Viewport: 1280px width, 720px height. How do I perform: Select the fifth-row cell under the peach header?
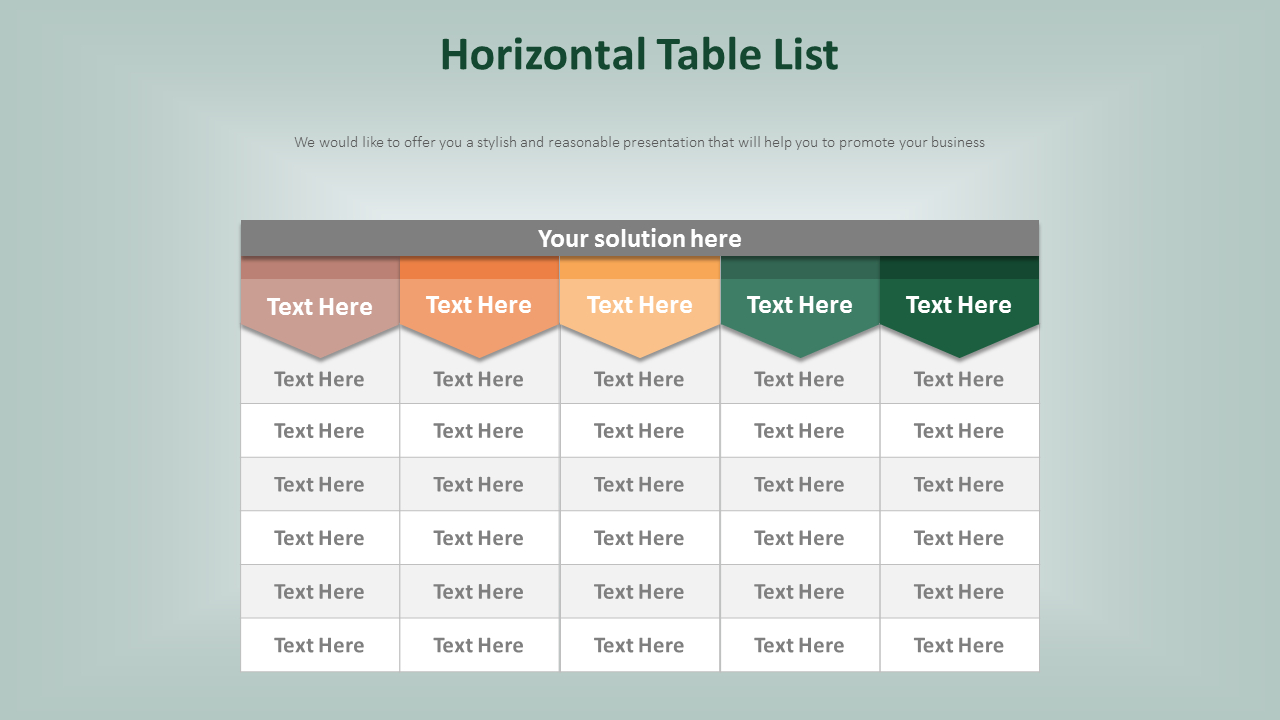pyautogui.click(x=639, y=591)
